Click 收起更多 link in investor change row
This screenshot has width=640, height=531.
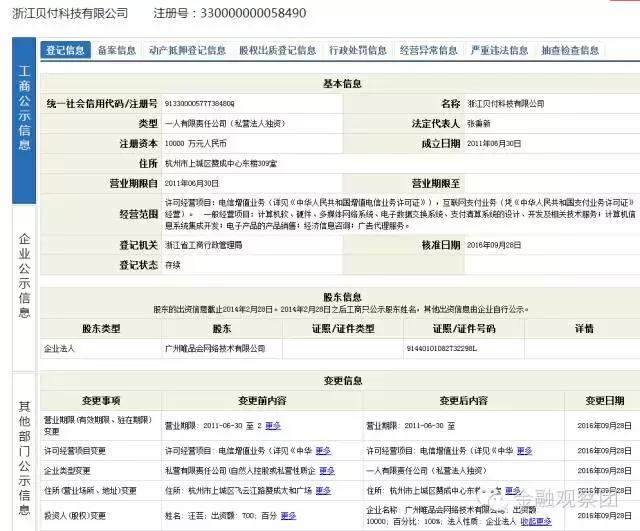536,521
